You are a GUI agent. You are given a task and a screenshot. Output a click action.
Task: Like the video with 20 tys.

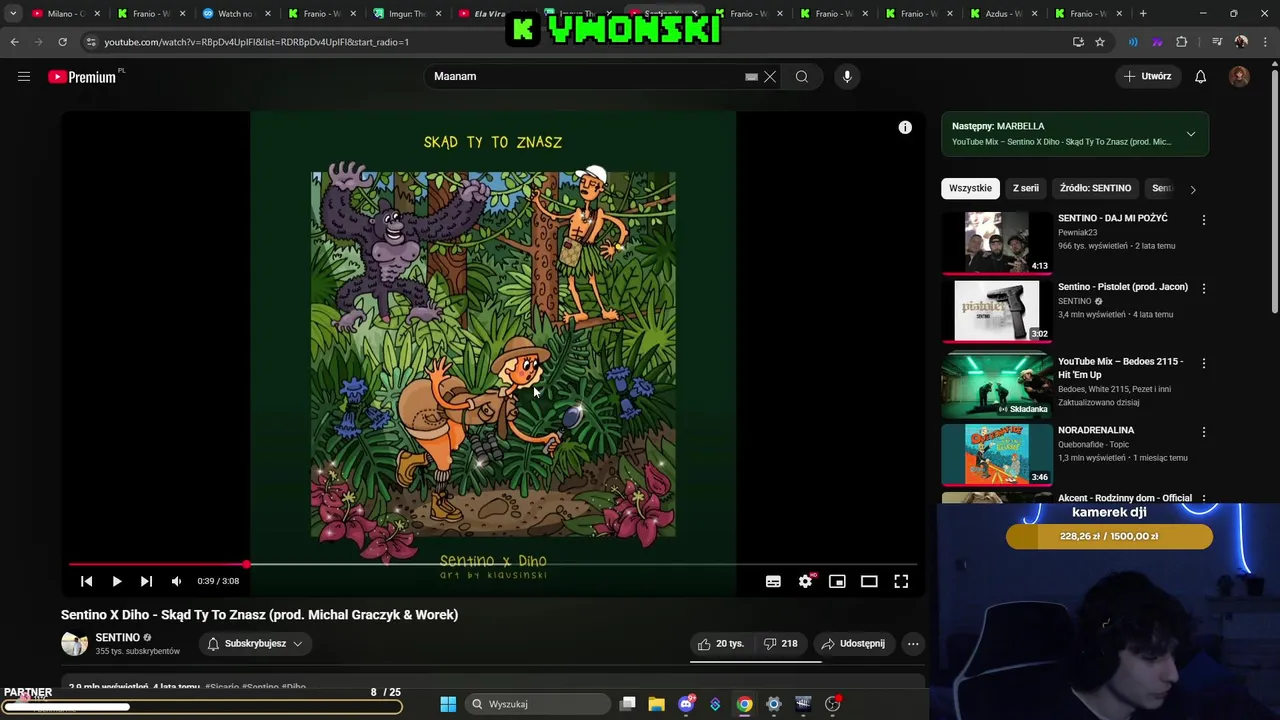721,644
